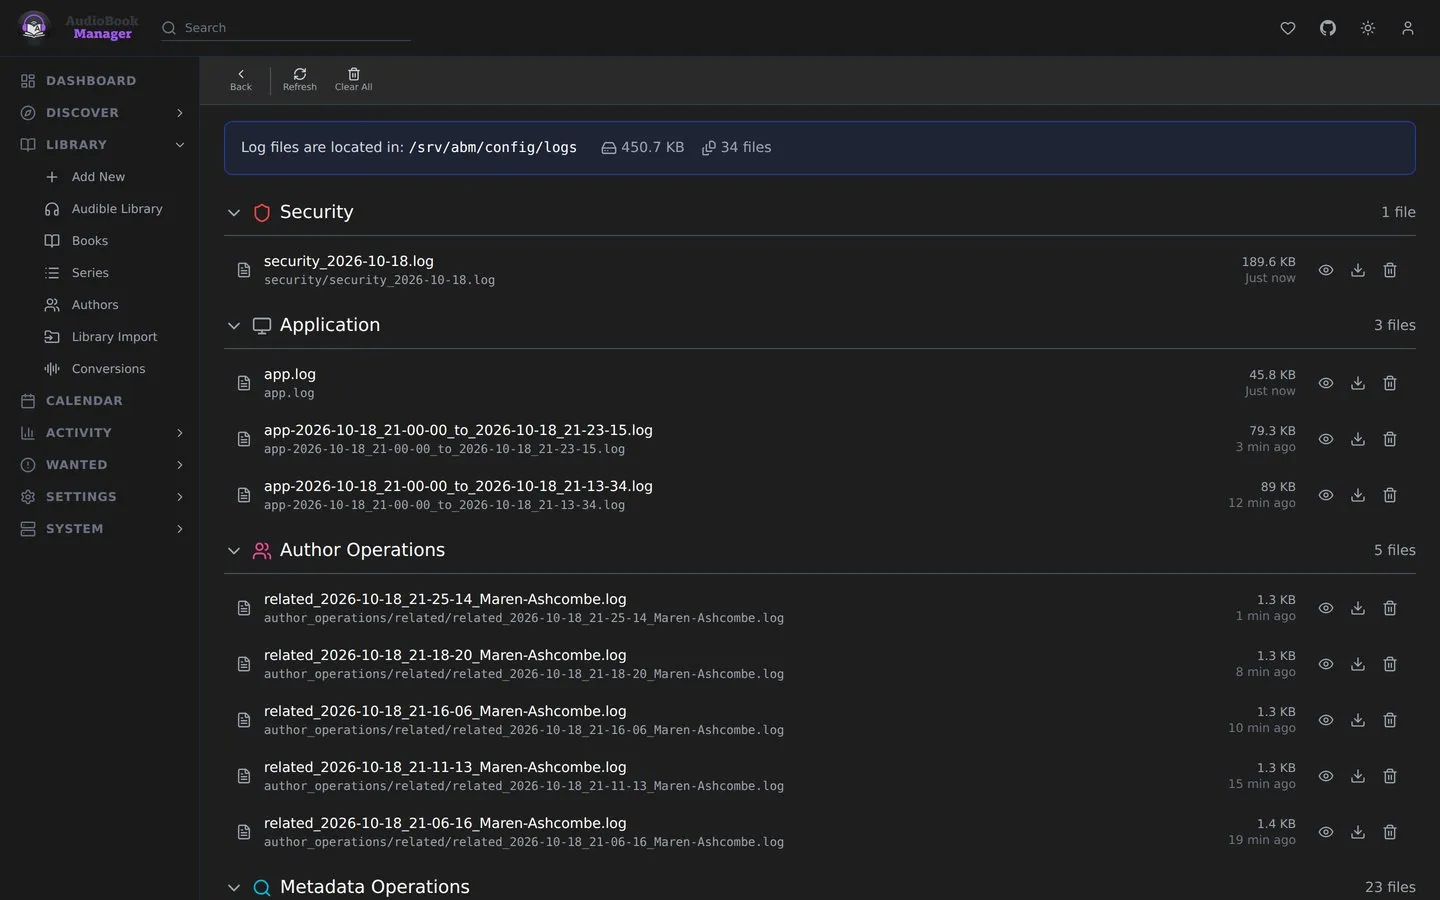Click the Back button
This screenshot has height=900, width=1440.
[x=241, y=80]
